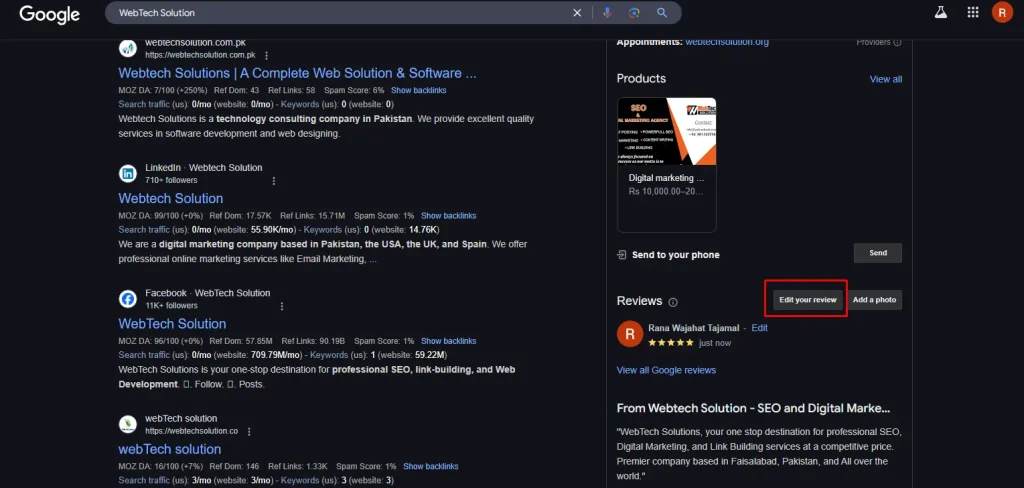Image resolution: width=1024 pixels, height=488 pixels.
Task: Show backlinks for Facebook result
Action: pos(449,341)
